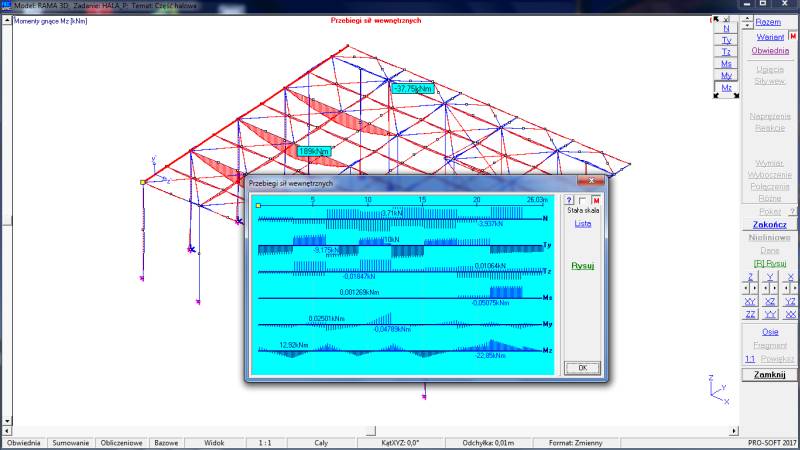The height and width of the screenshot is (450, 800).
Task: Click the 189kNm value label
Action: (314, 152)
